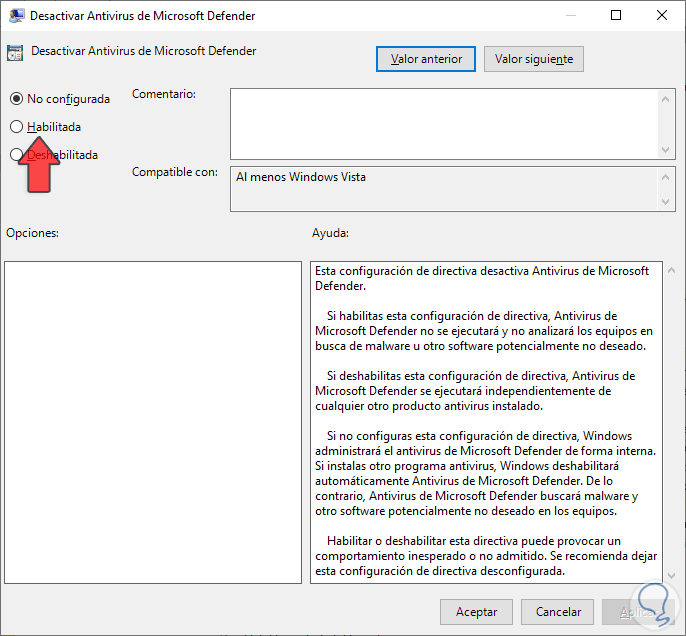Confirm with the Aceptar button
This screenshot has width=686, height=636.
(x=476, y=612)
